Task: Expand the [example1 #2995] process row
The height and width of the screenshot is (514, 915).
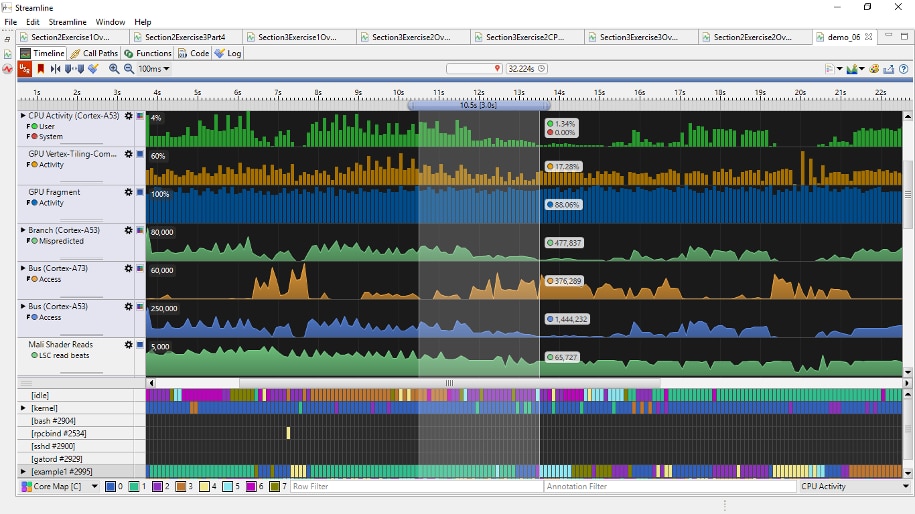Action: 24,471
